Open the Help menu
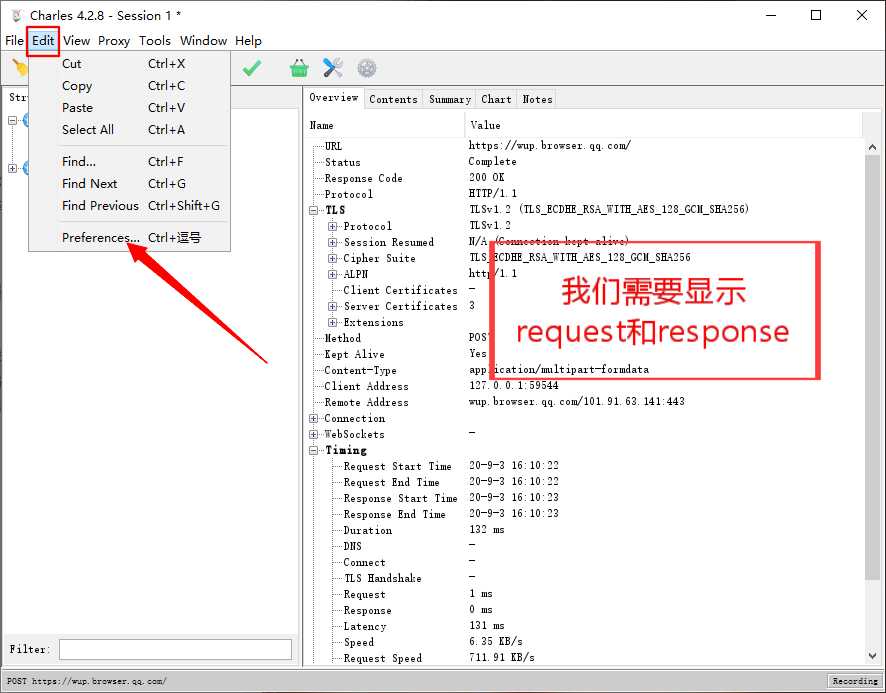Image resolution: width=886 pixels, height=693 pixels. tap(248, 41)
